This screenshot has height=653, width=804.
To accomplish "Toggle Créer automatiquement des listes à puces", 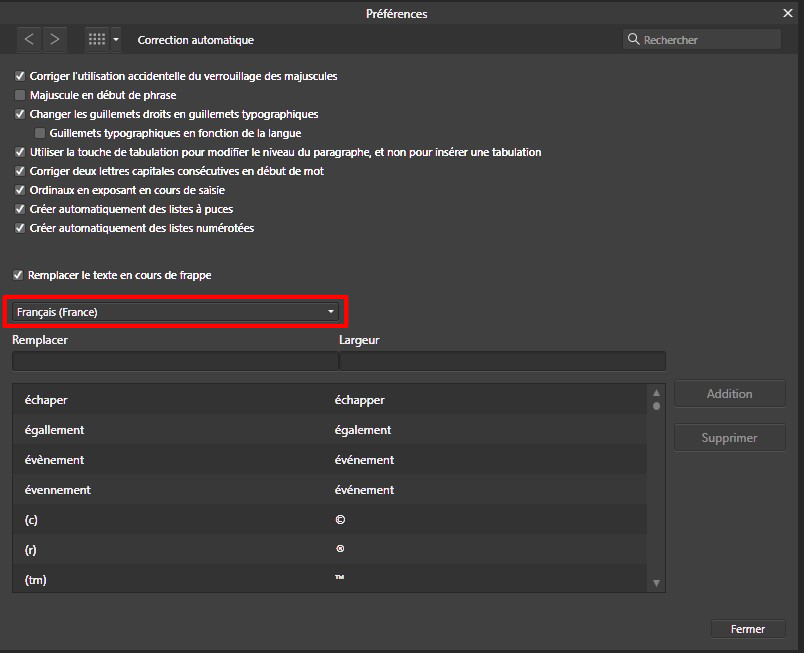I will (20, 209).
